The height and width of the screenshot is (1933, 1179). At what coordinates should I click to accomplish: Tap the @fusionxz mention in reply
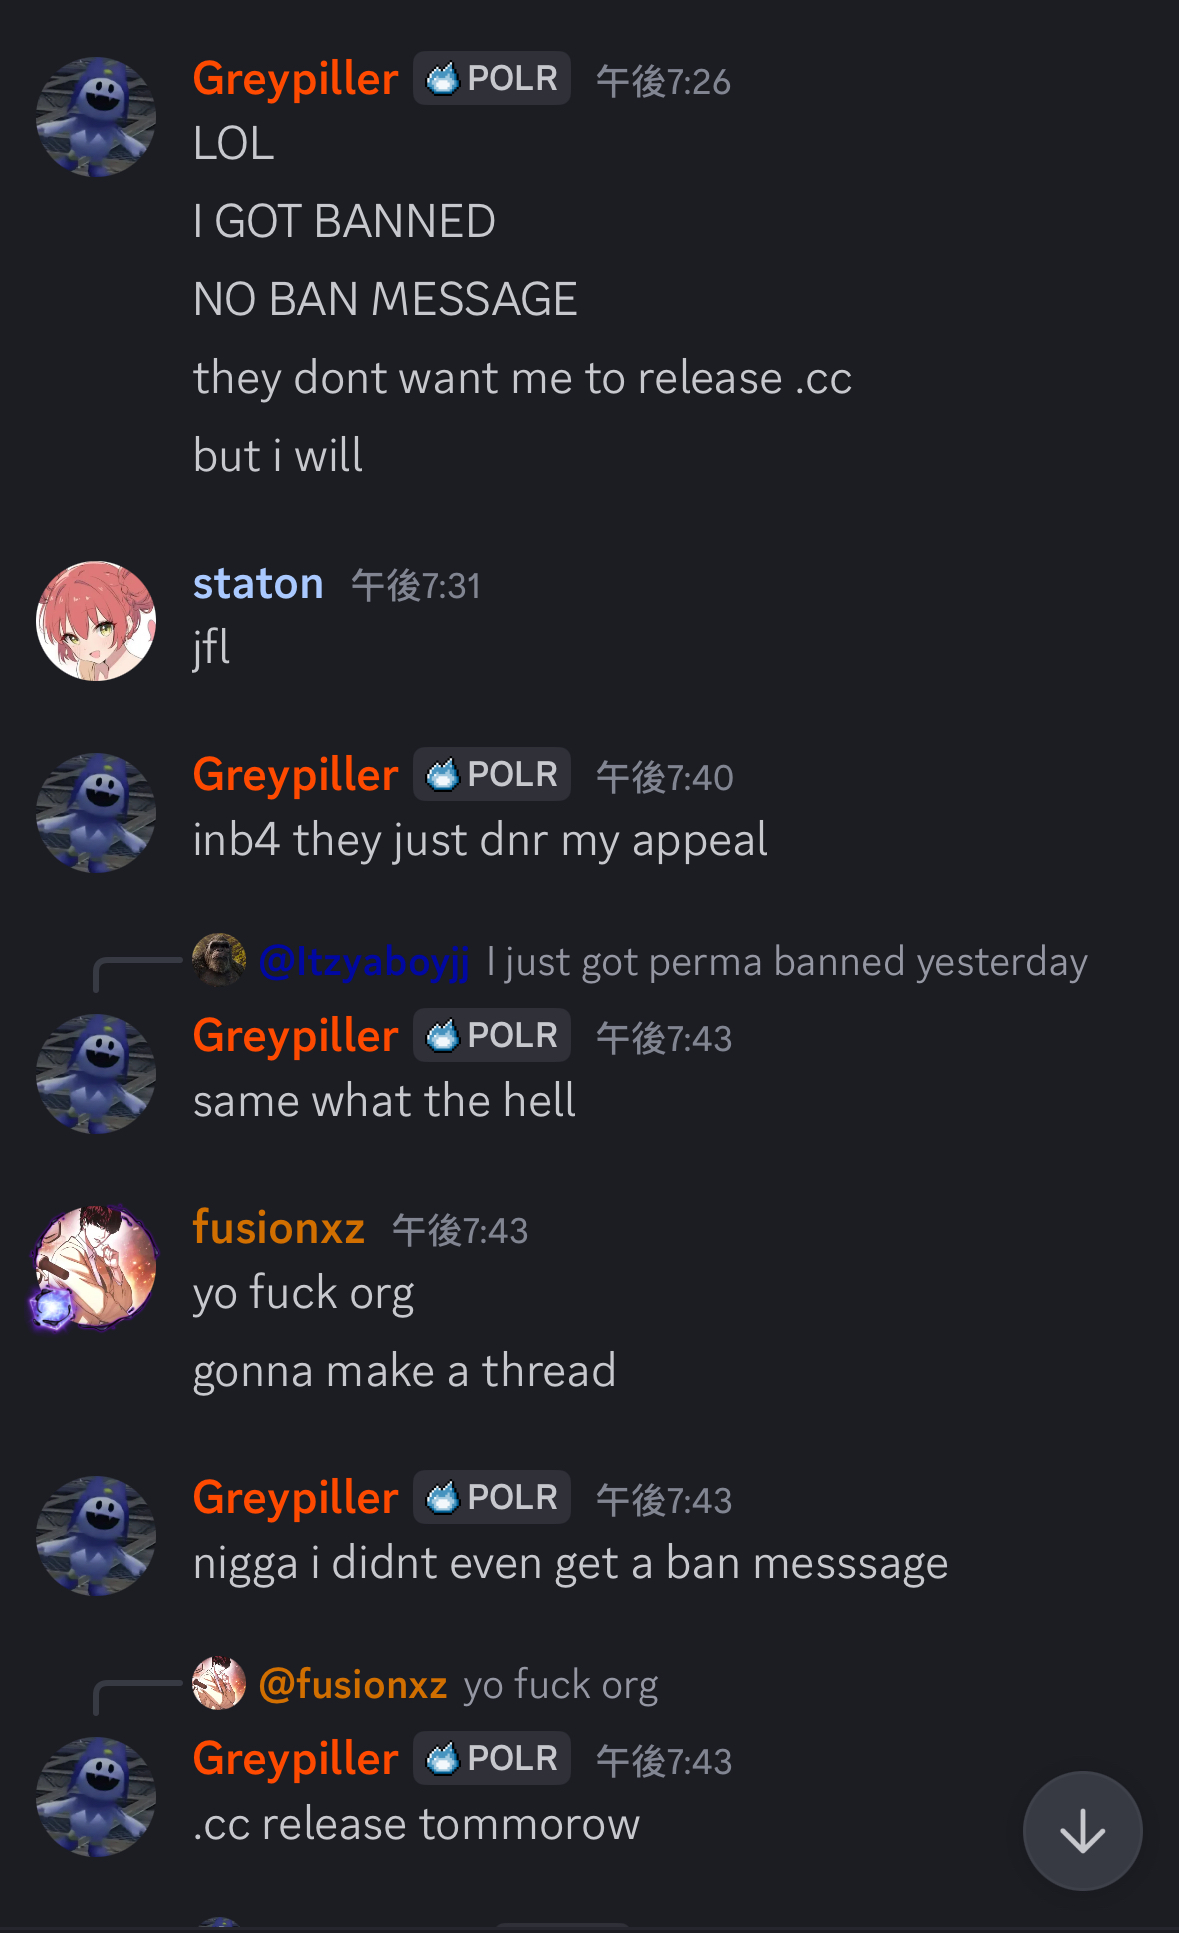(x=353, y=1685)
